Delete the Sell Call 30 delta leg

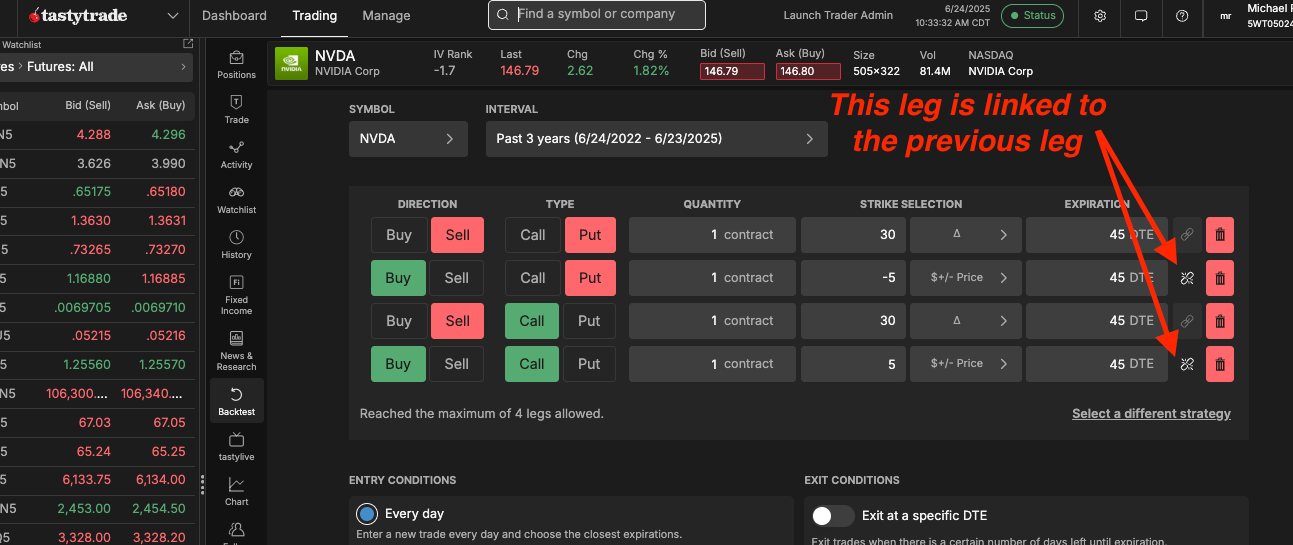point(1219,321)
